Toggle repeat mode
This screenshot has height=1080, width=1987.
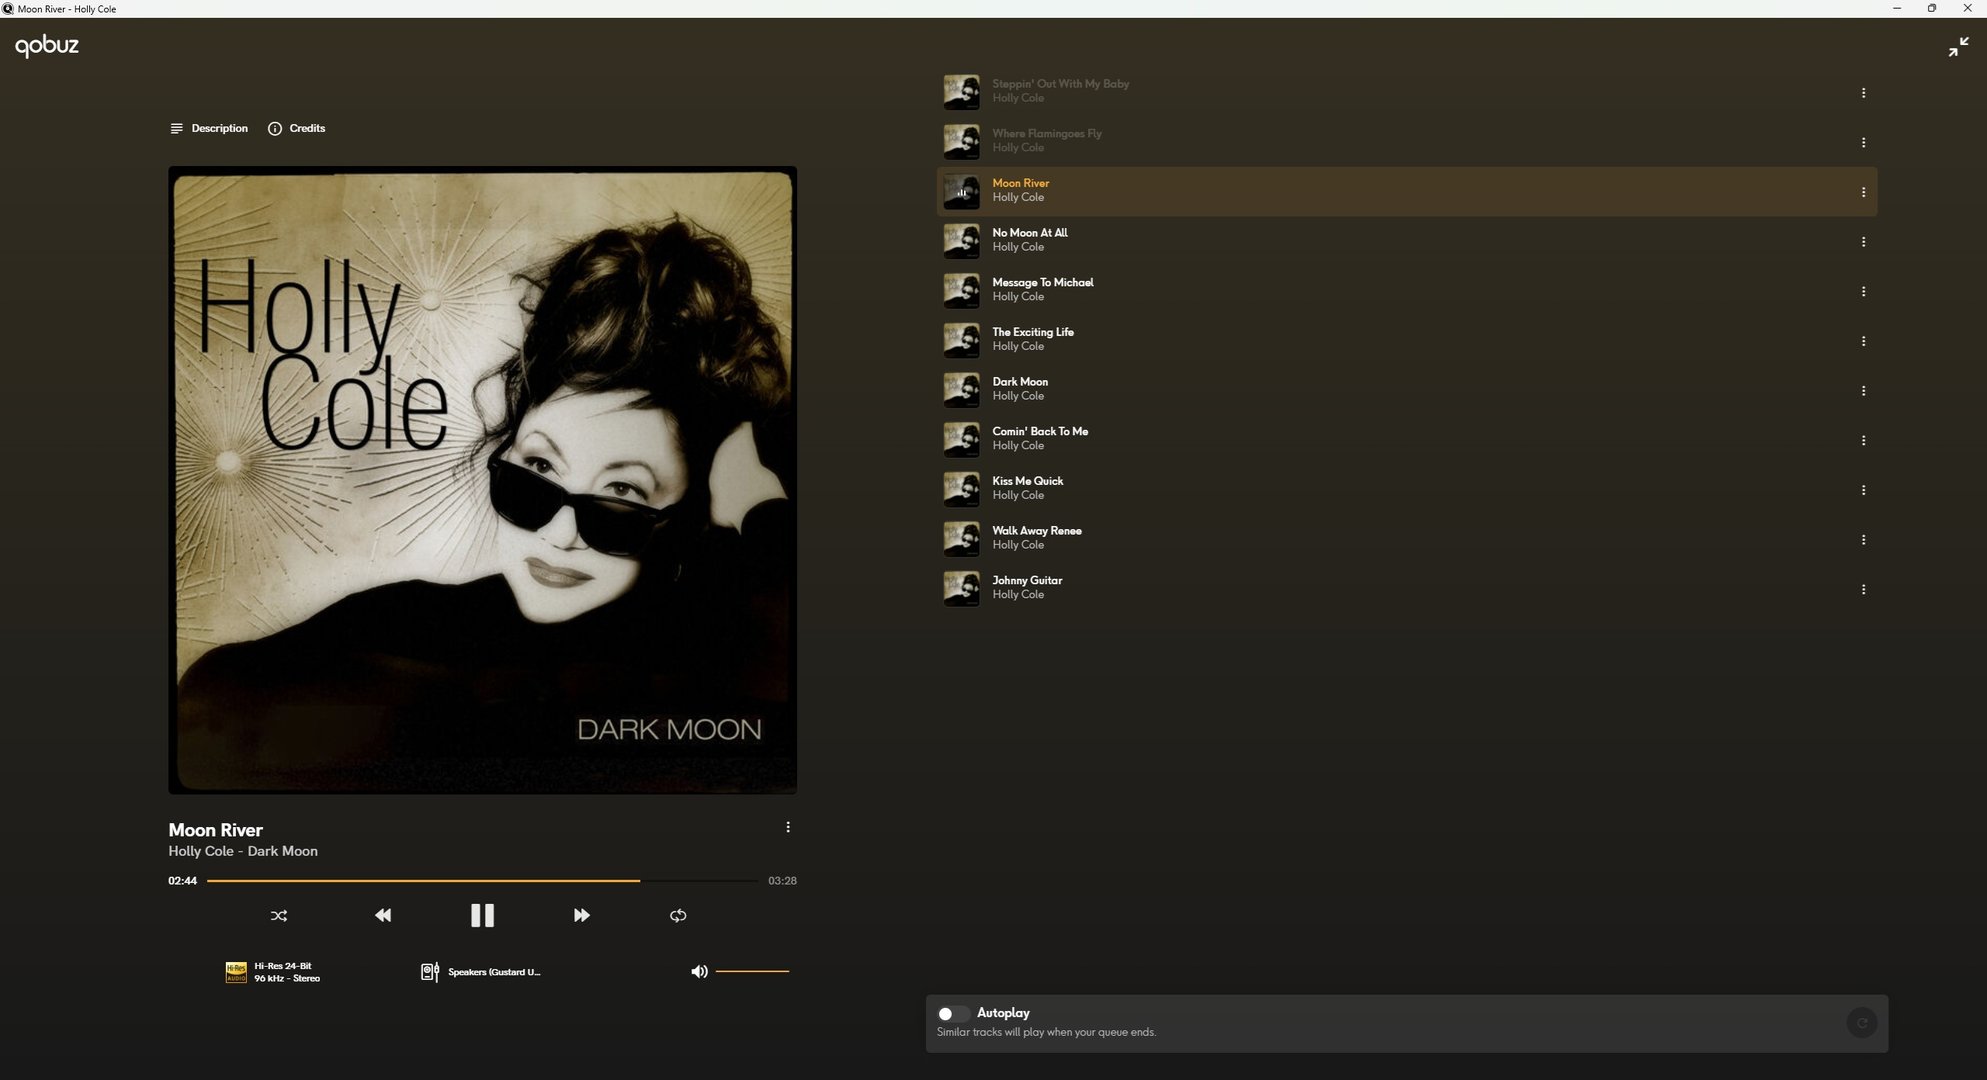(678, 915)
